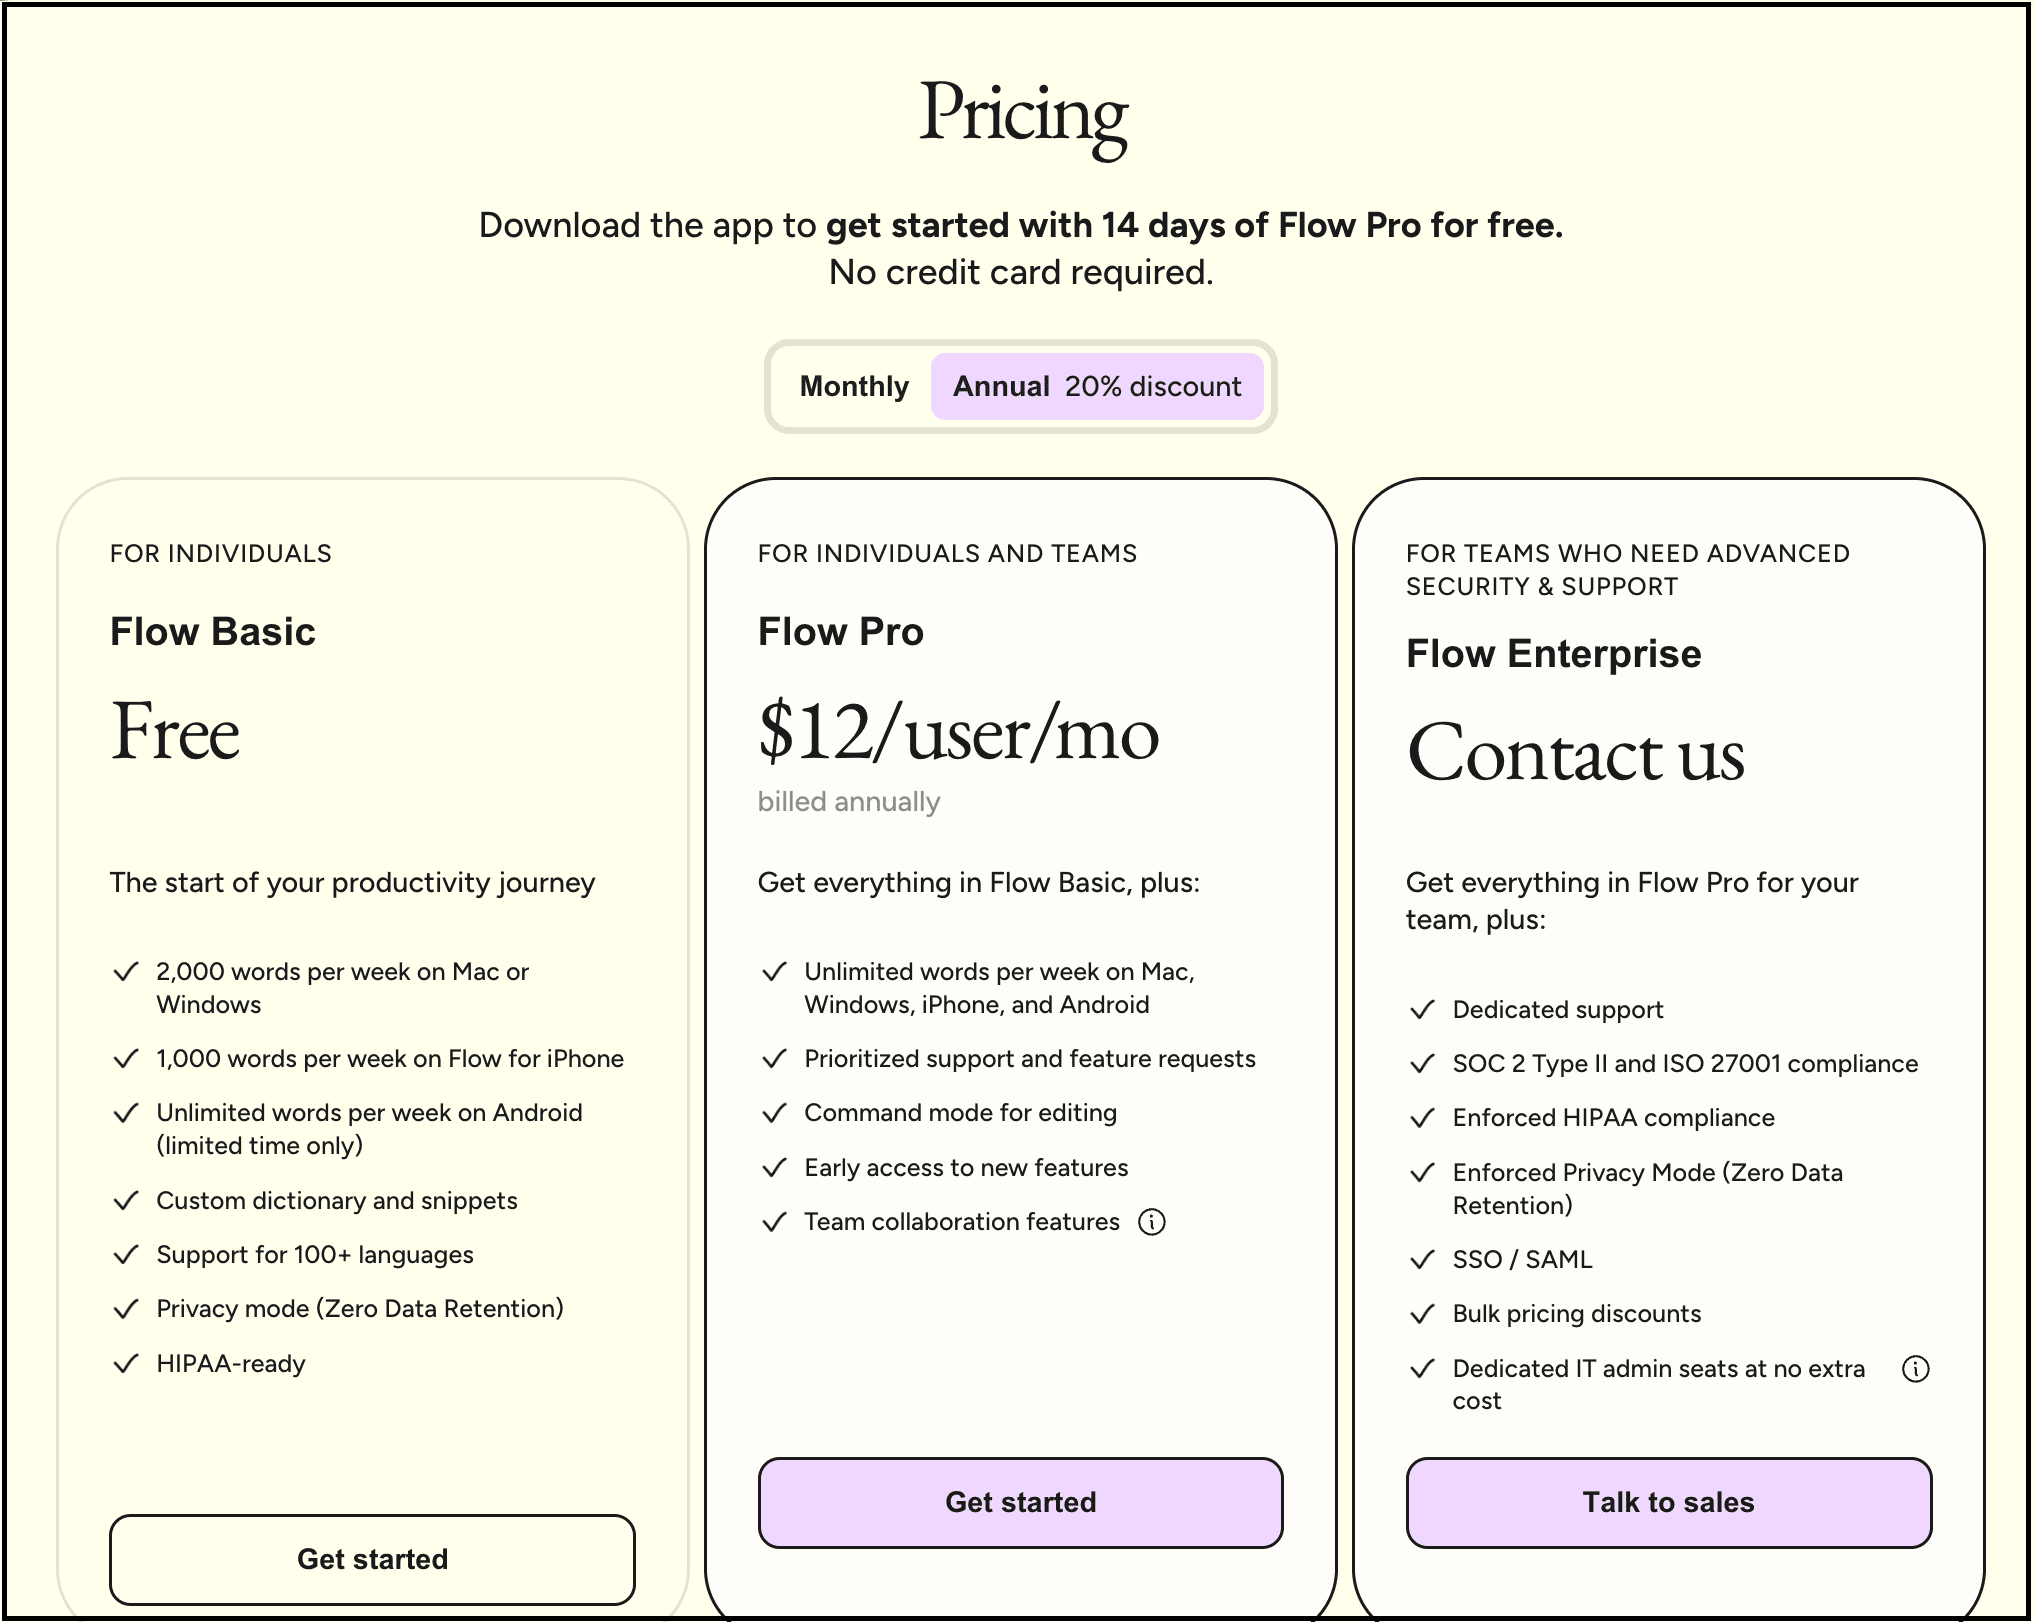This screenshot has height=1622, width=2034.
Task: Switch billing to Monthly
Action: 854,387
